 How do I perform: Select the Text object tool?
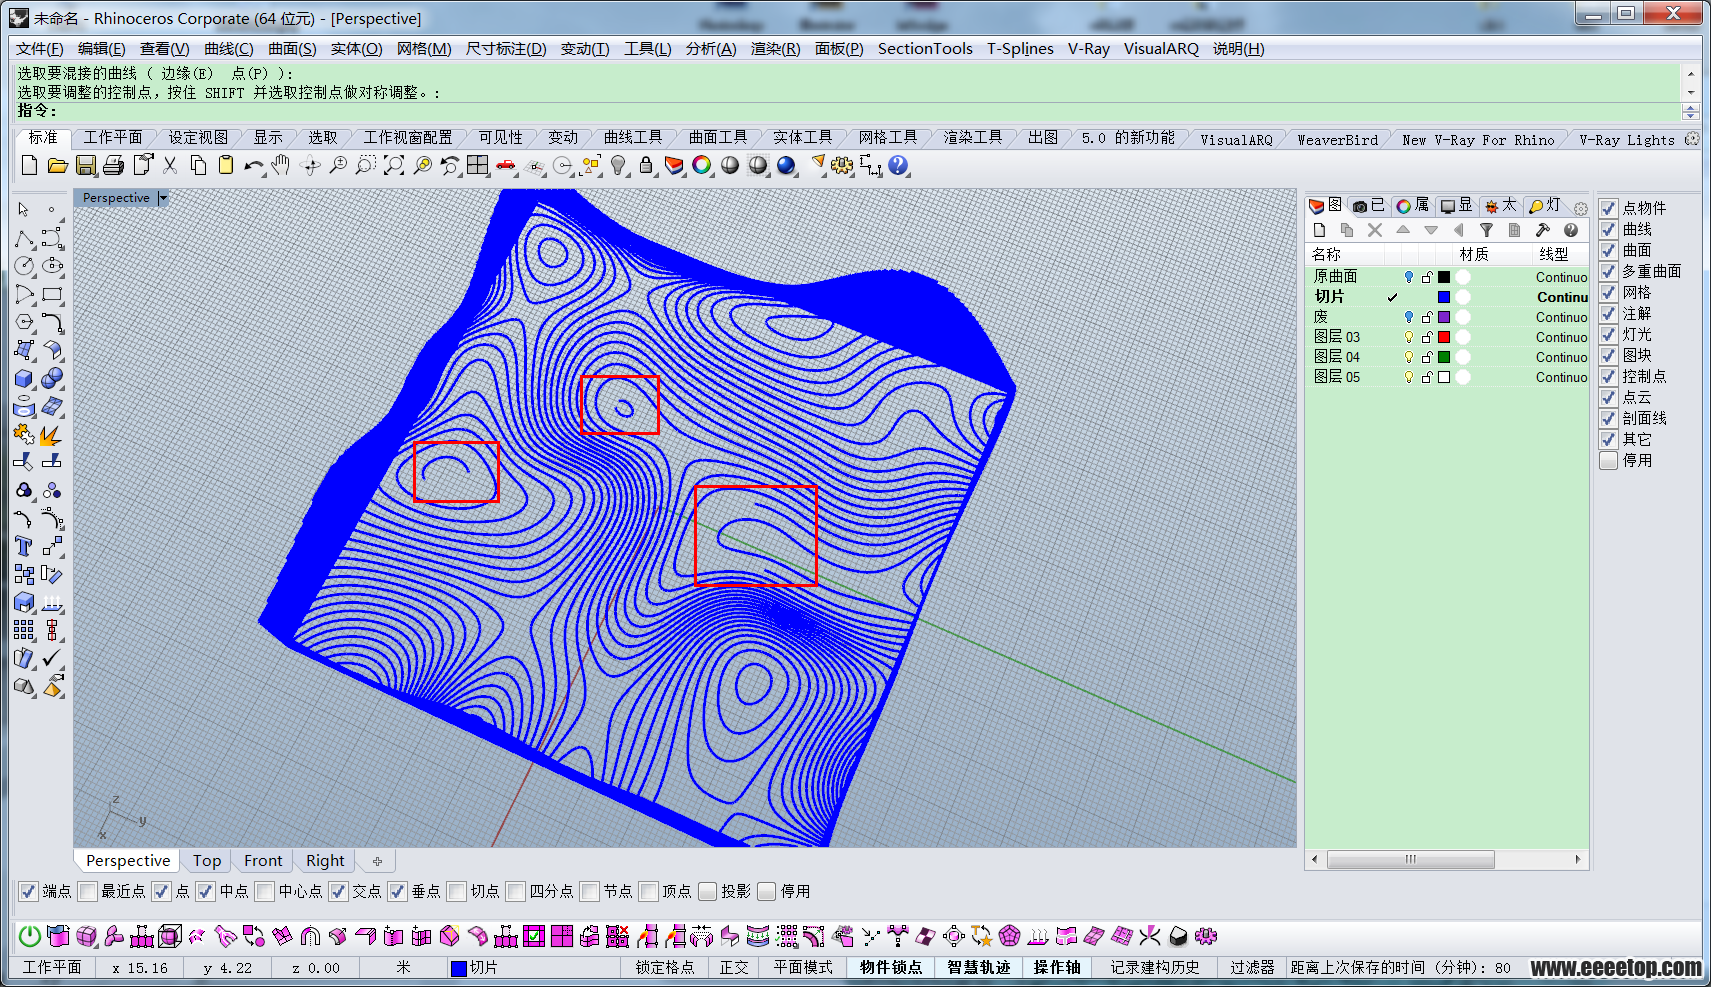click(24, 546)
